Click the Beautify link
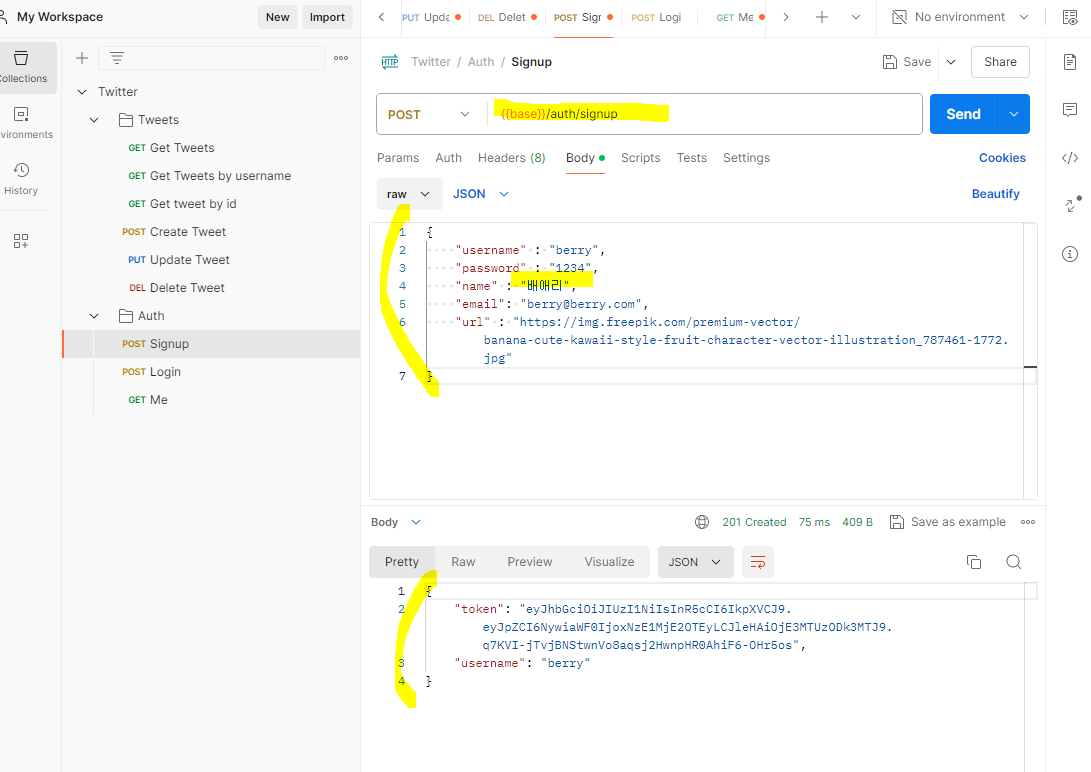 click(x=995, y=194)
